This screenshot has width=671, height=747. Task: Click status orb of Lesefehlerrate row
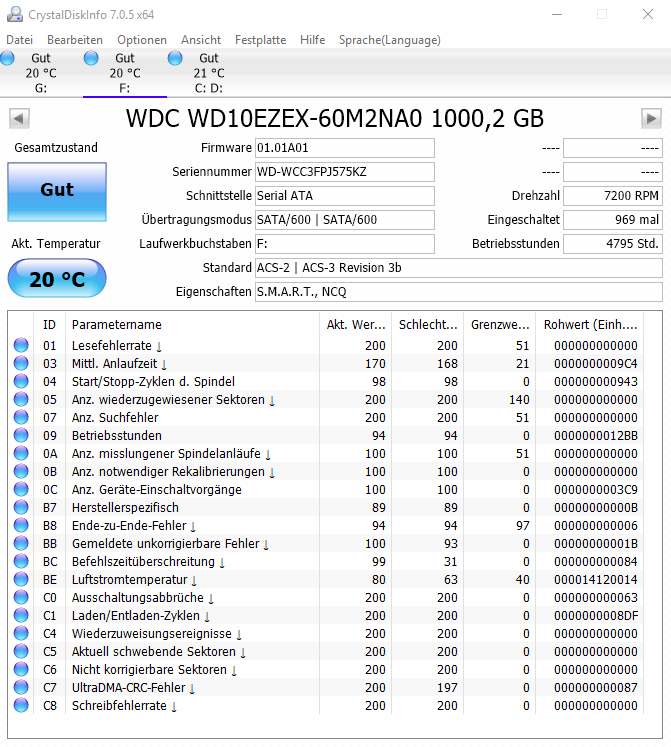pyautogui.click(x=21, y=345)
